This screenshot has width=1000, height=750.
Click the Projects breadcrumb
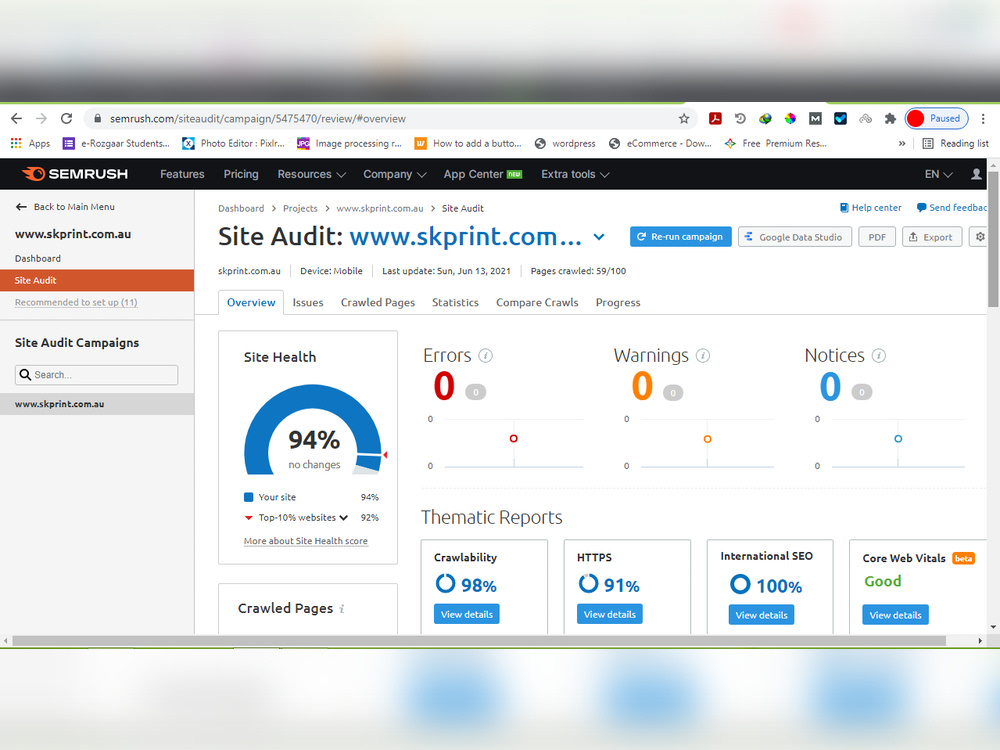pyautogui.click(x=300, y=209)
